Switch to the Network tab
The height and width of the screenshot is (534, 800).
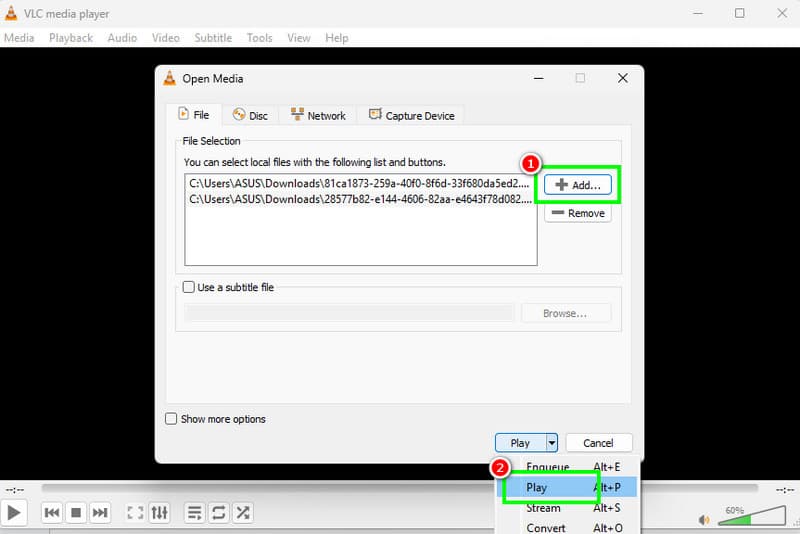(x=318, y=116)
